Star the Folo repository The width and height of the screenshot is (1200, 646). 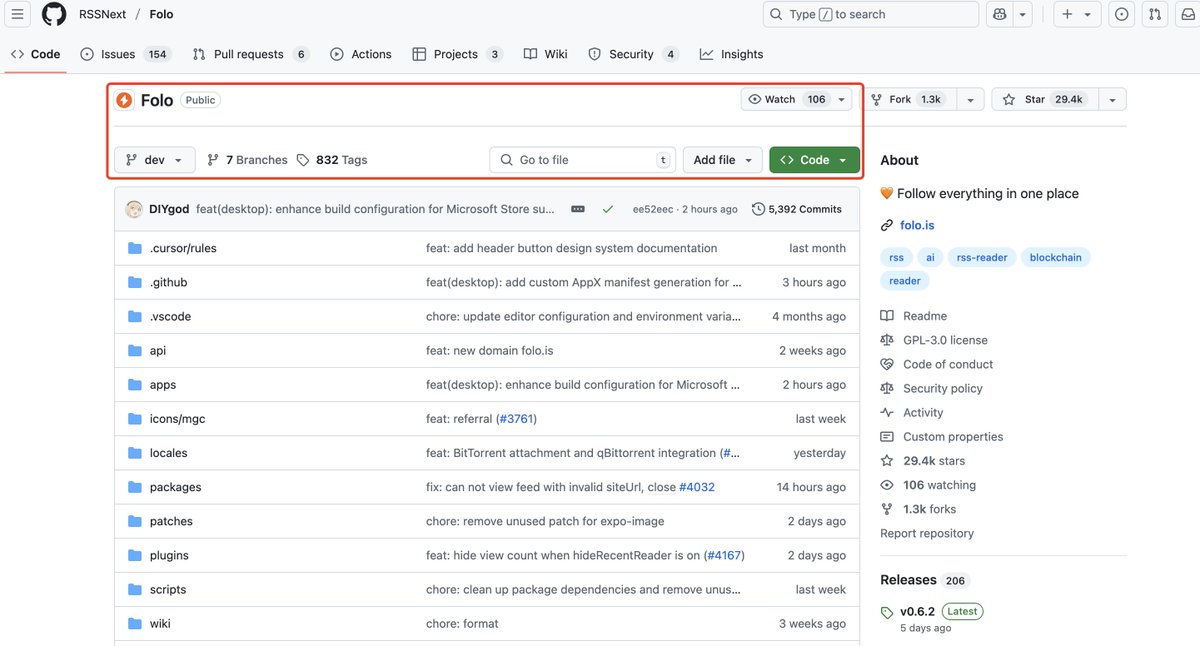[x=1044, y=99]
